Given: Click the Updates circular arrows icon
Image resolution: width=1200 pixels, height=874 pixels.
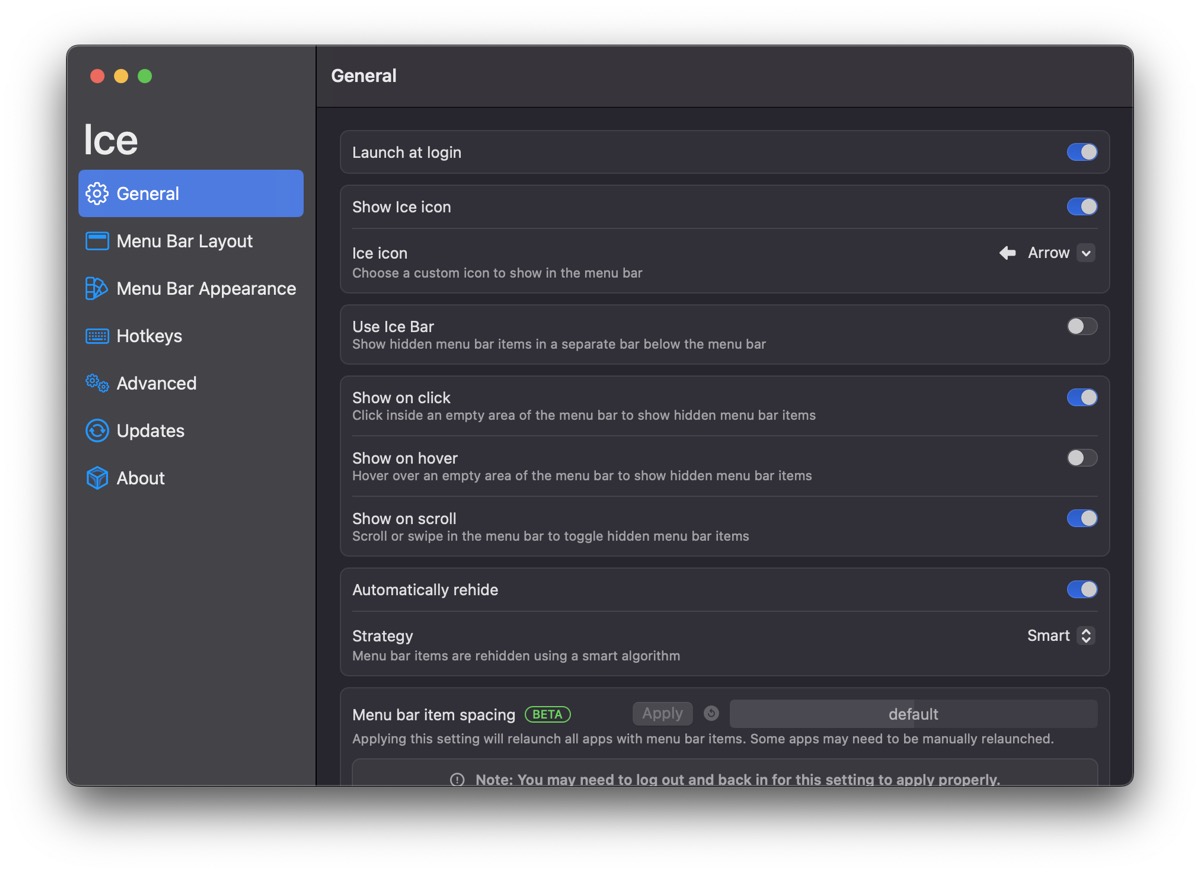Looking at the screenshot, I should coord(97,431).
